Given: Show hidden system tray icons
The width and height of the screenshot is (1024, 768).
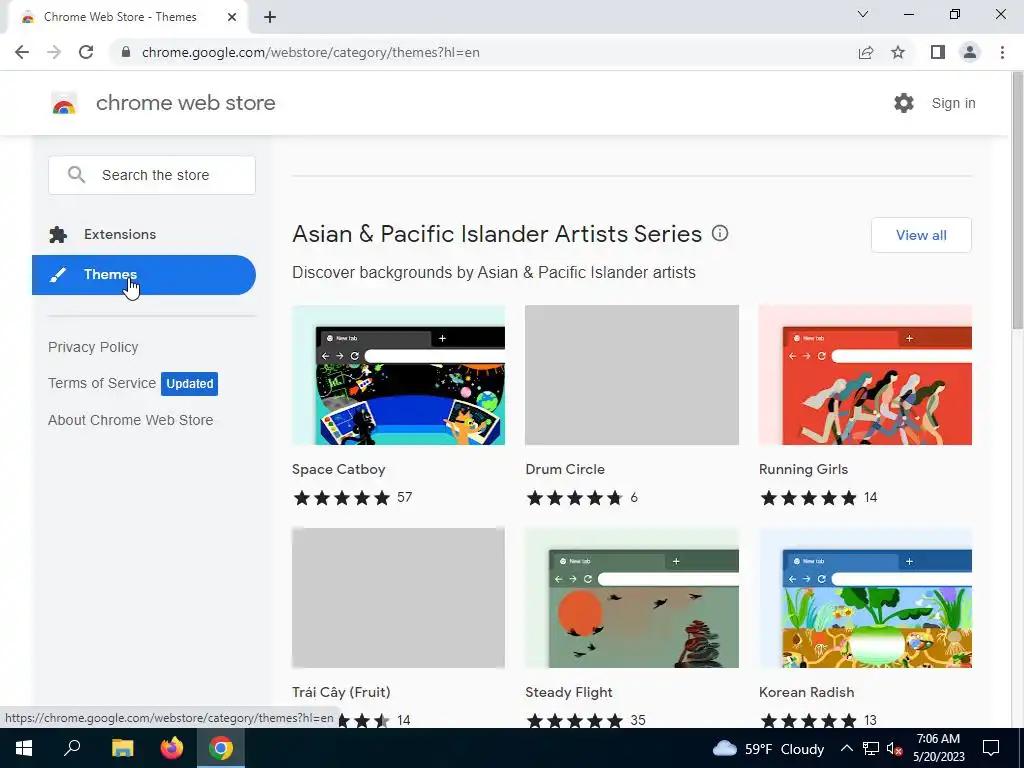Looking at the screenshot, I should coord(846,748).
